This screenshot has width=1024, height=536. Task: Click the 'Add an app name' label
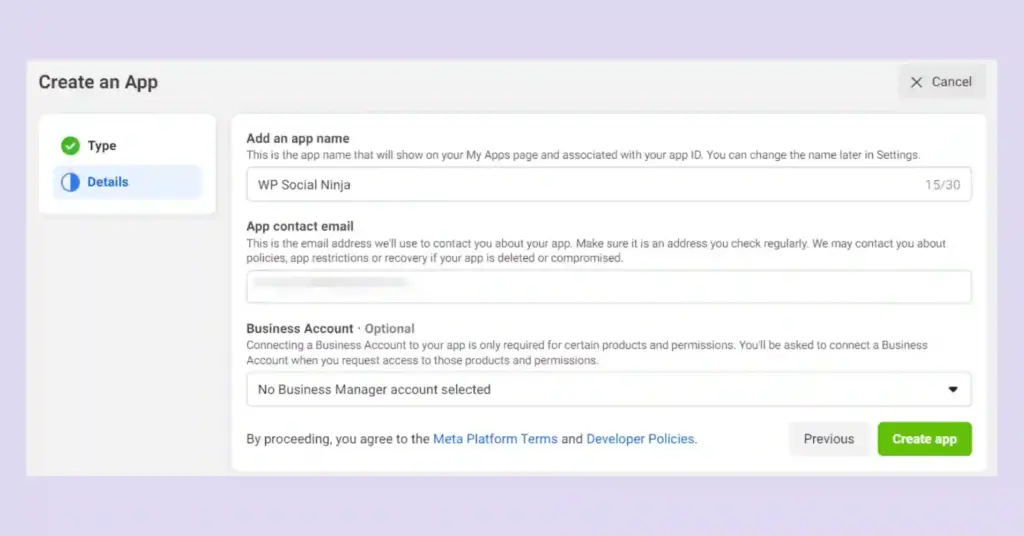coord(298,138)
